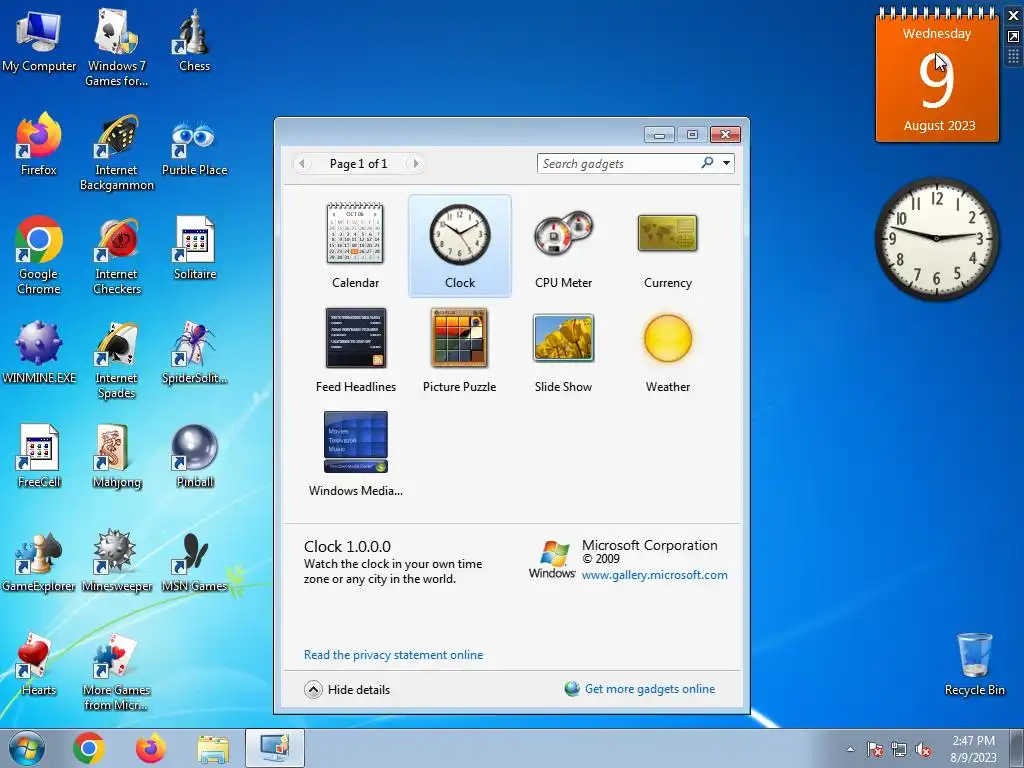Close the desktop Calendar gadget
Screen dimensions: 1024x768
click(x=1014, y=15)
